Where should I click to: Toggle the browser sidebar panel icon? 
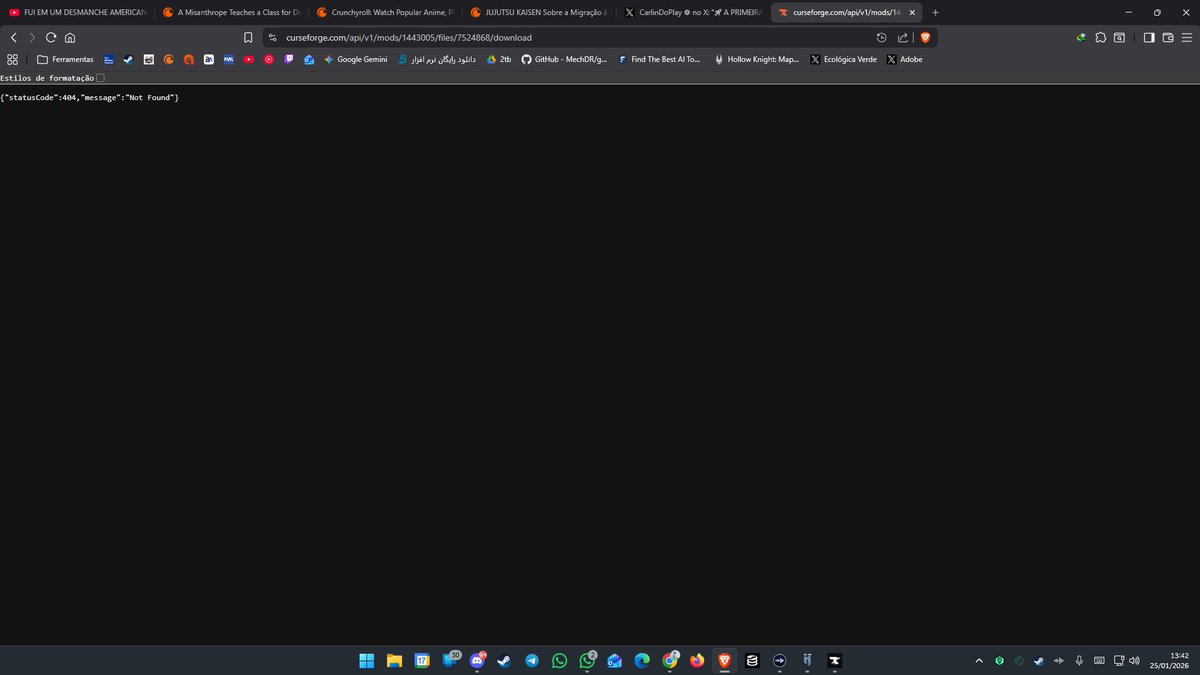1149,37
